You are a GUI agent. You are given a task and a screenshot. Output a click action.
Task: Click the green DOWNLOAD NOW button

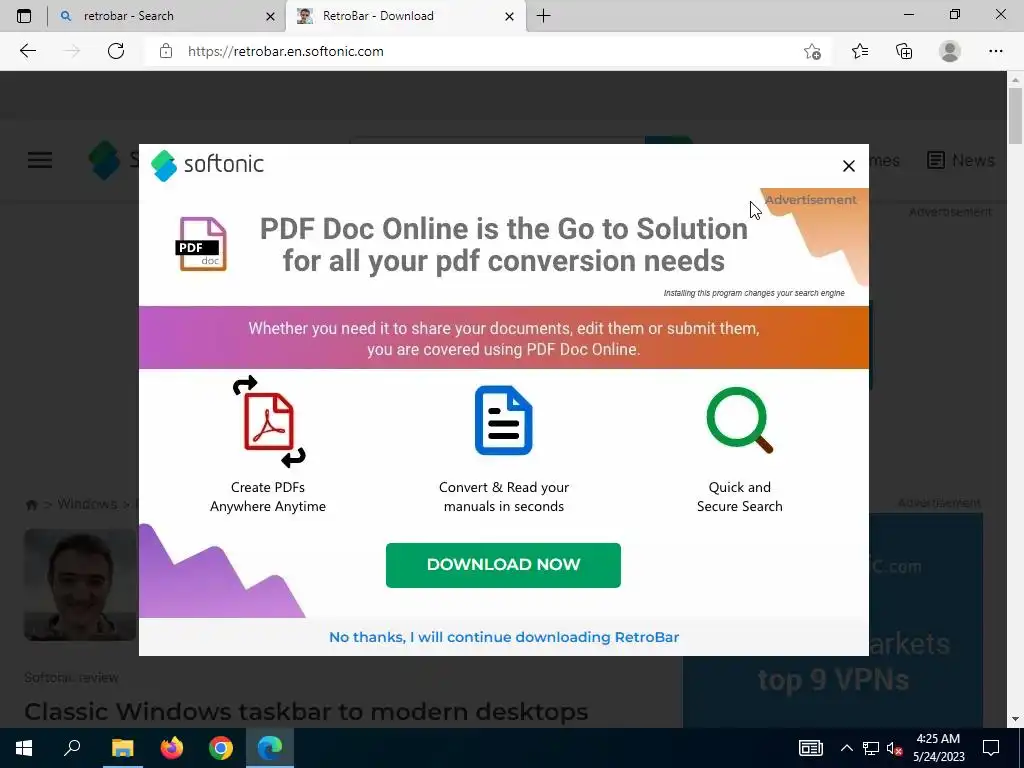503,565
